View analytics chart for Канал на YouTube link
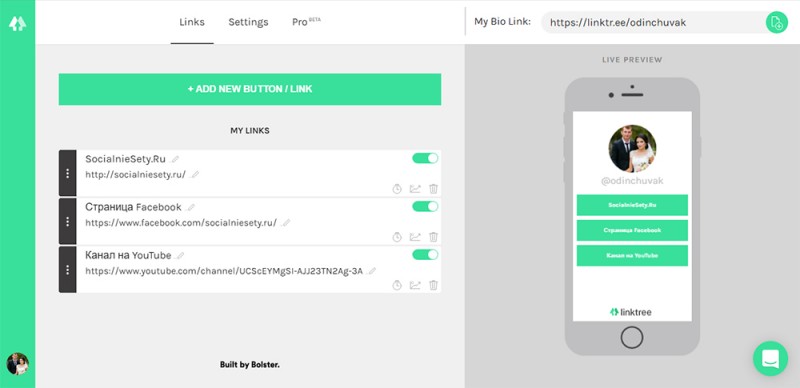Viewport: 800px width, 388px height. point(415,285)
